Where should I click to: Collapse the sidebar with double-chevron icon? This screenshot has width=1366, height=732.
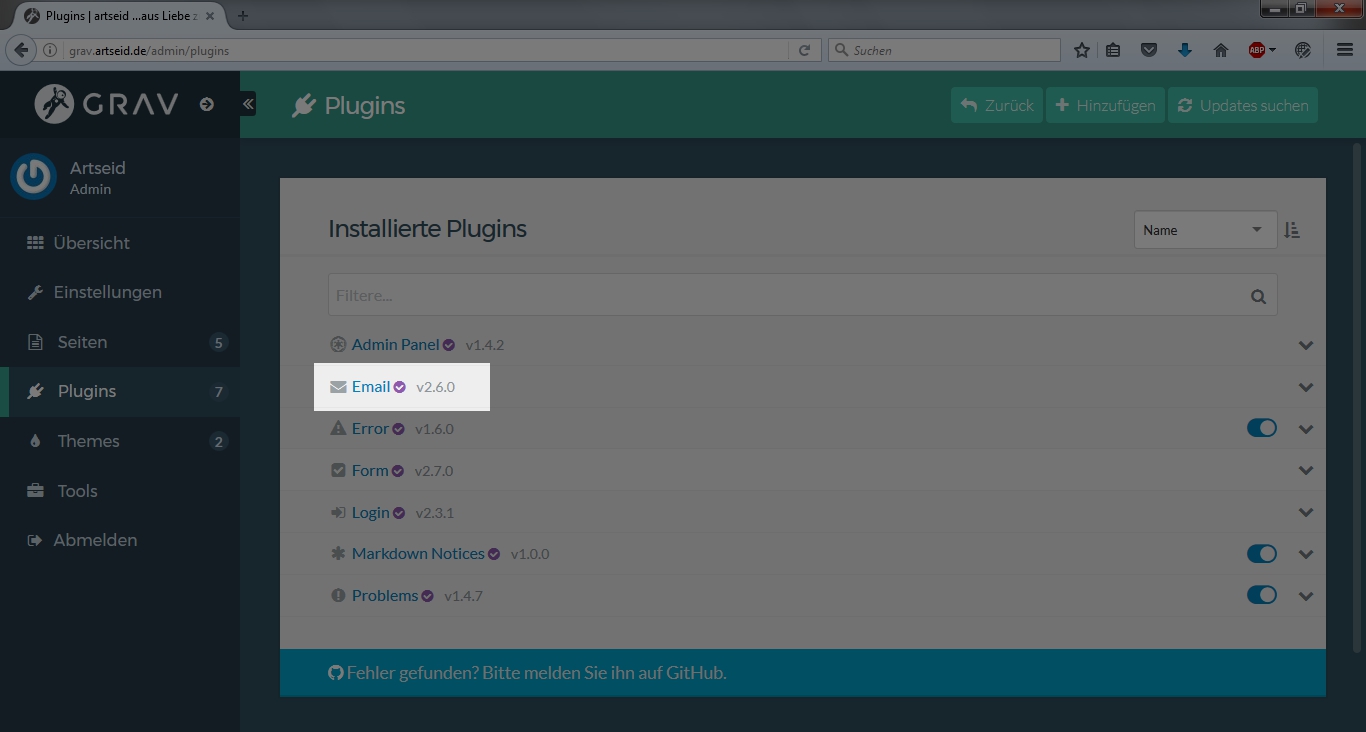pyautogui.click(x=248, y=104)
